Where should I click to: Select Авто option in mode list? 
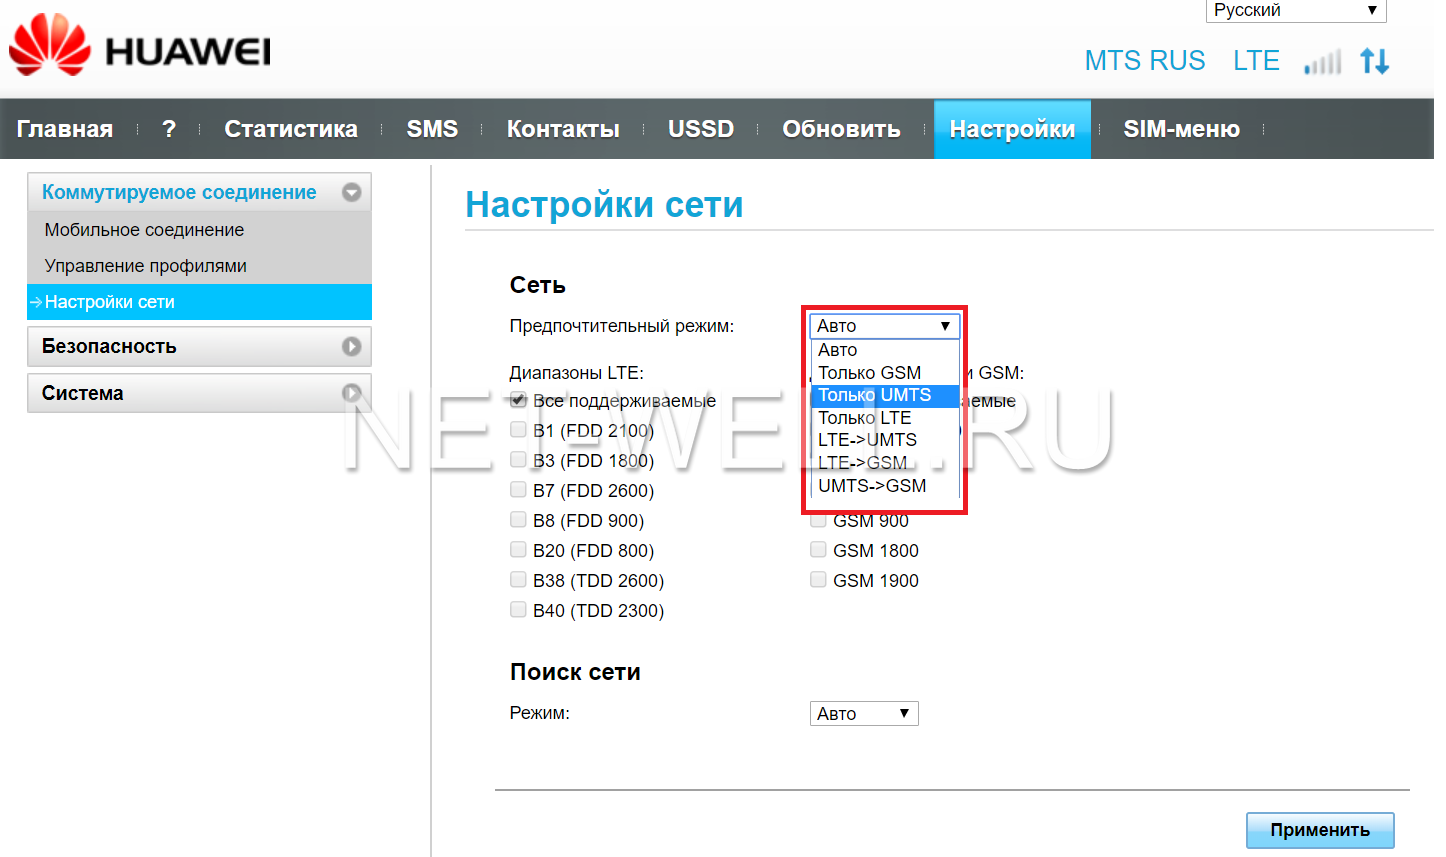(x=884, y=350)
